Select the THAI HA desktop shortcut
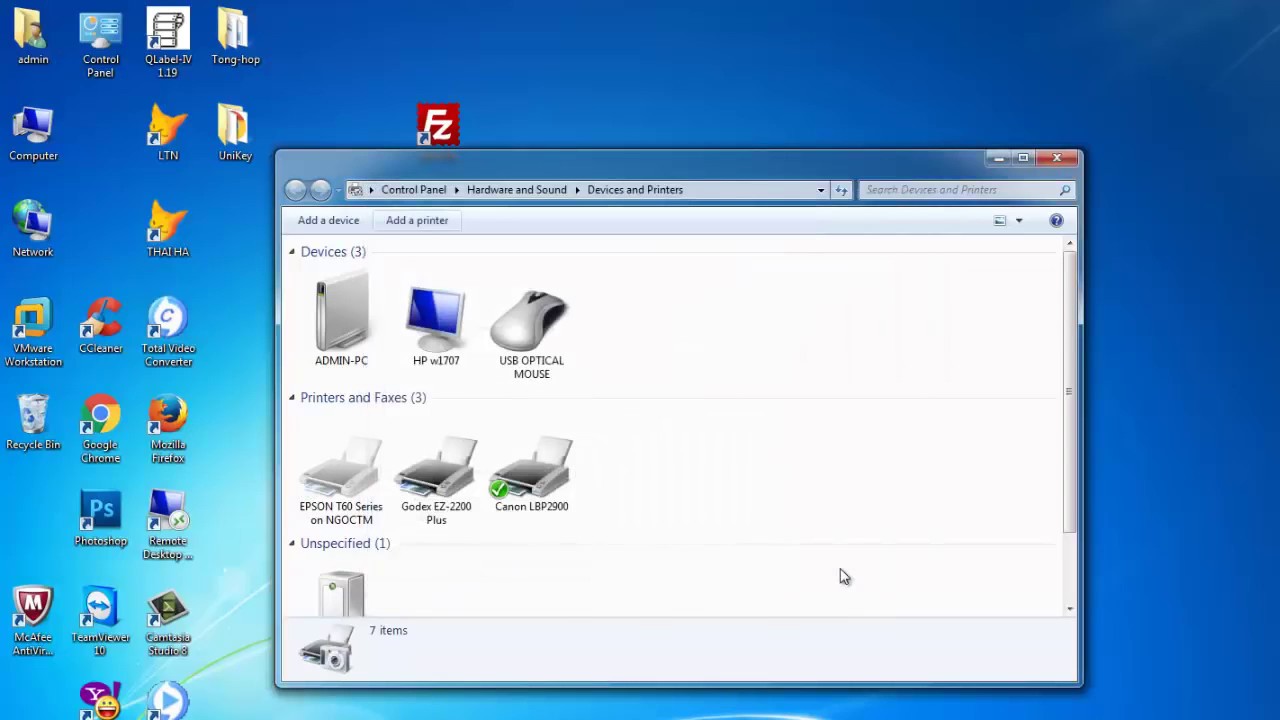 pos(168,229)
